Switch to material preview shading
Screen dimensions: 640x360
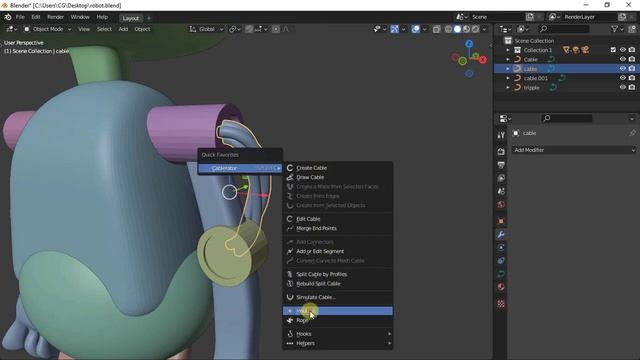click(467, 29)
